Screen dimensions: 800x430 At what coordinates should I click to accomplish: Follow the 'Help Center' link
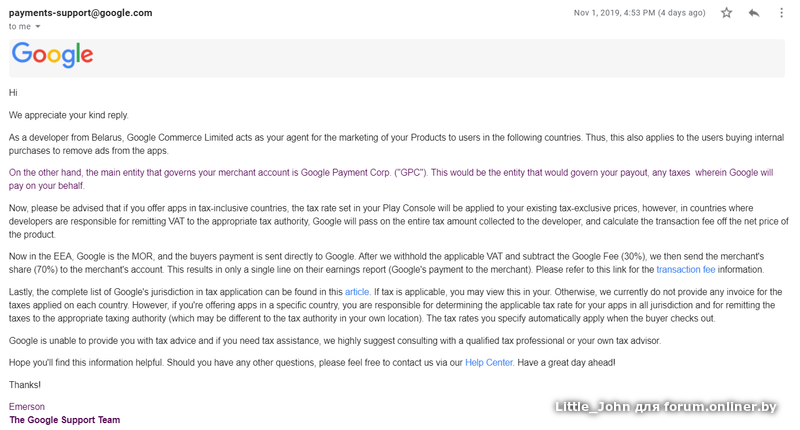489,362
